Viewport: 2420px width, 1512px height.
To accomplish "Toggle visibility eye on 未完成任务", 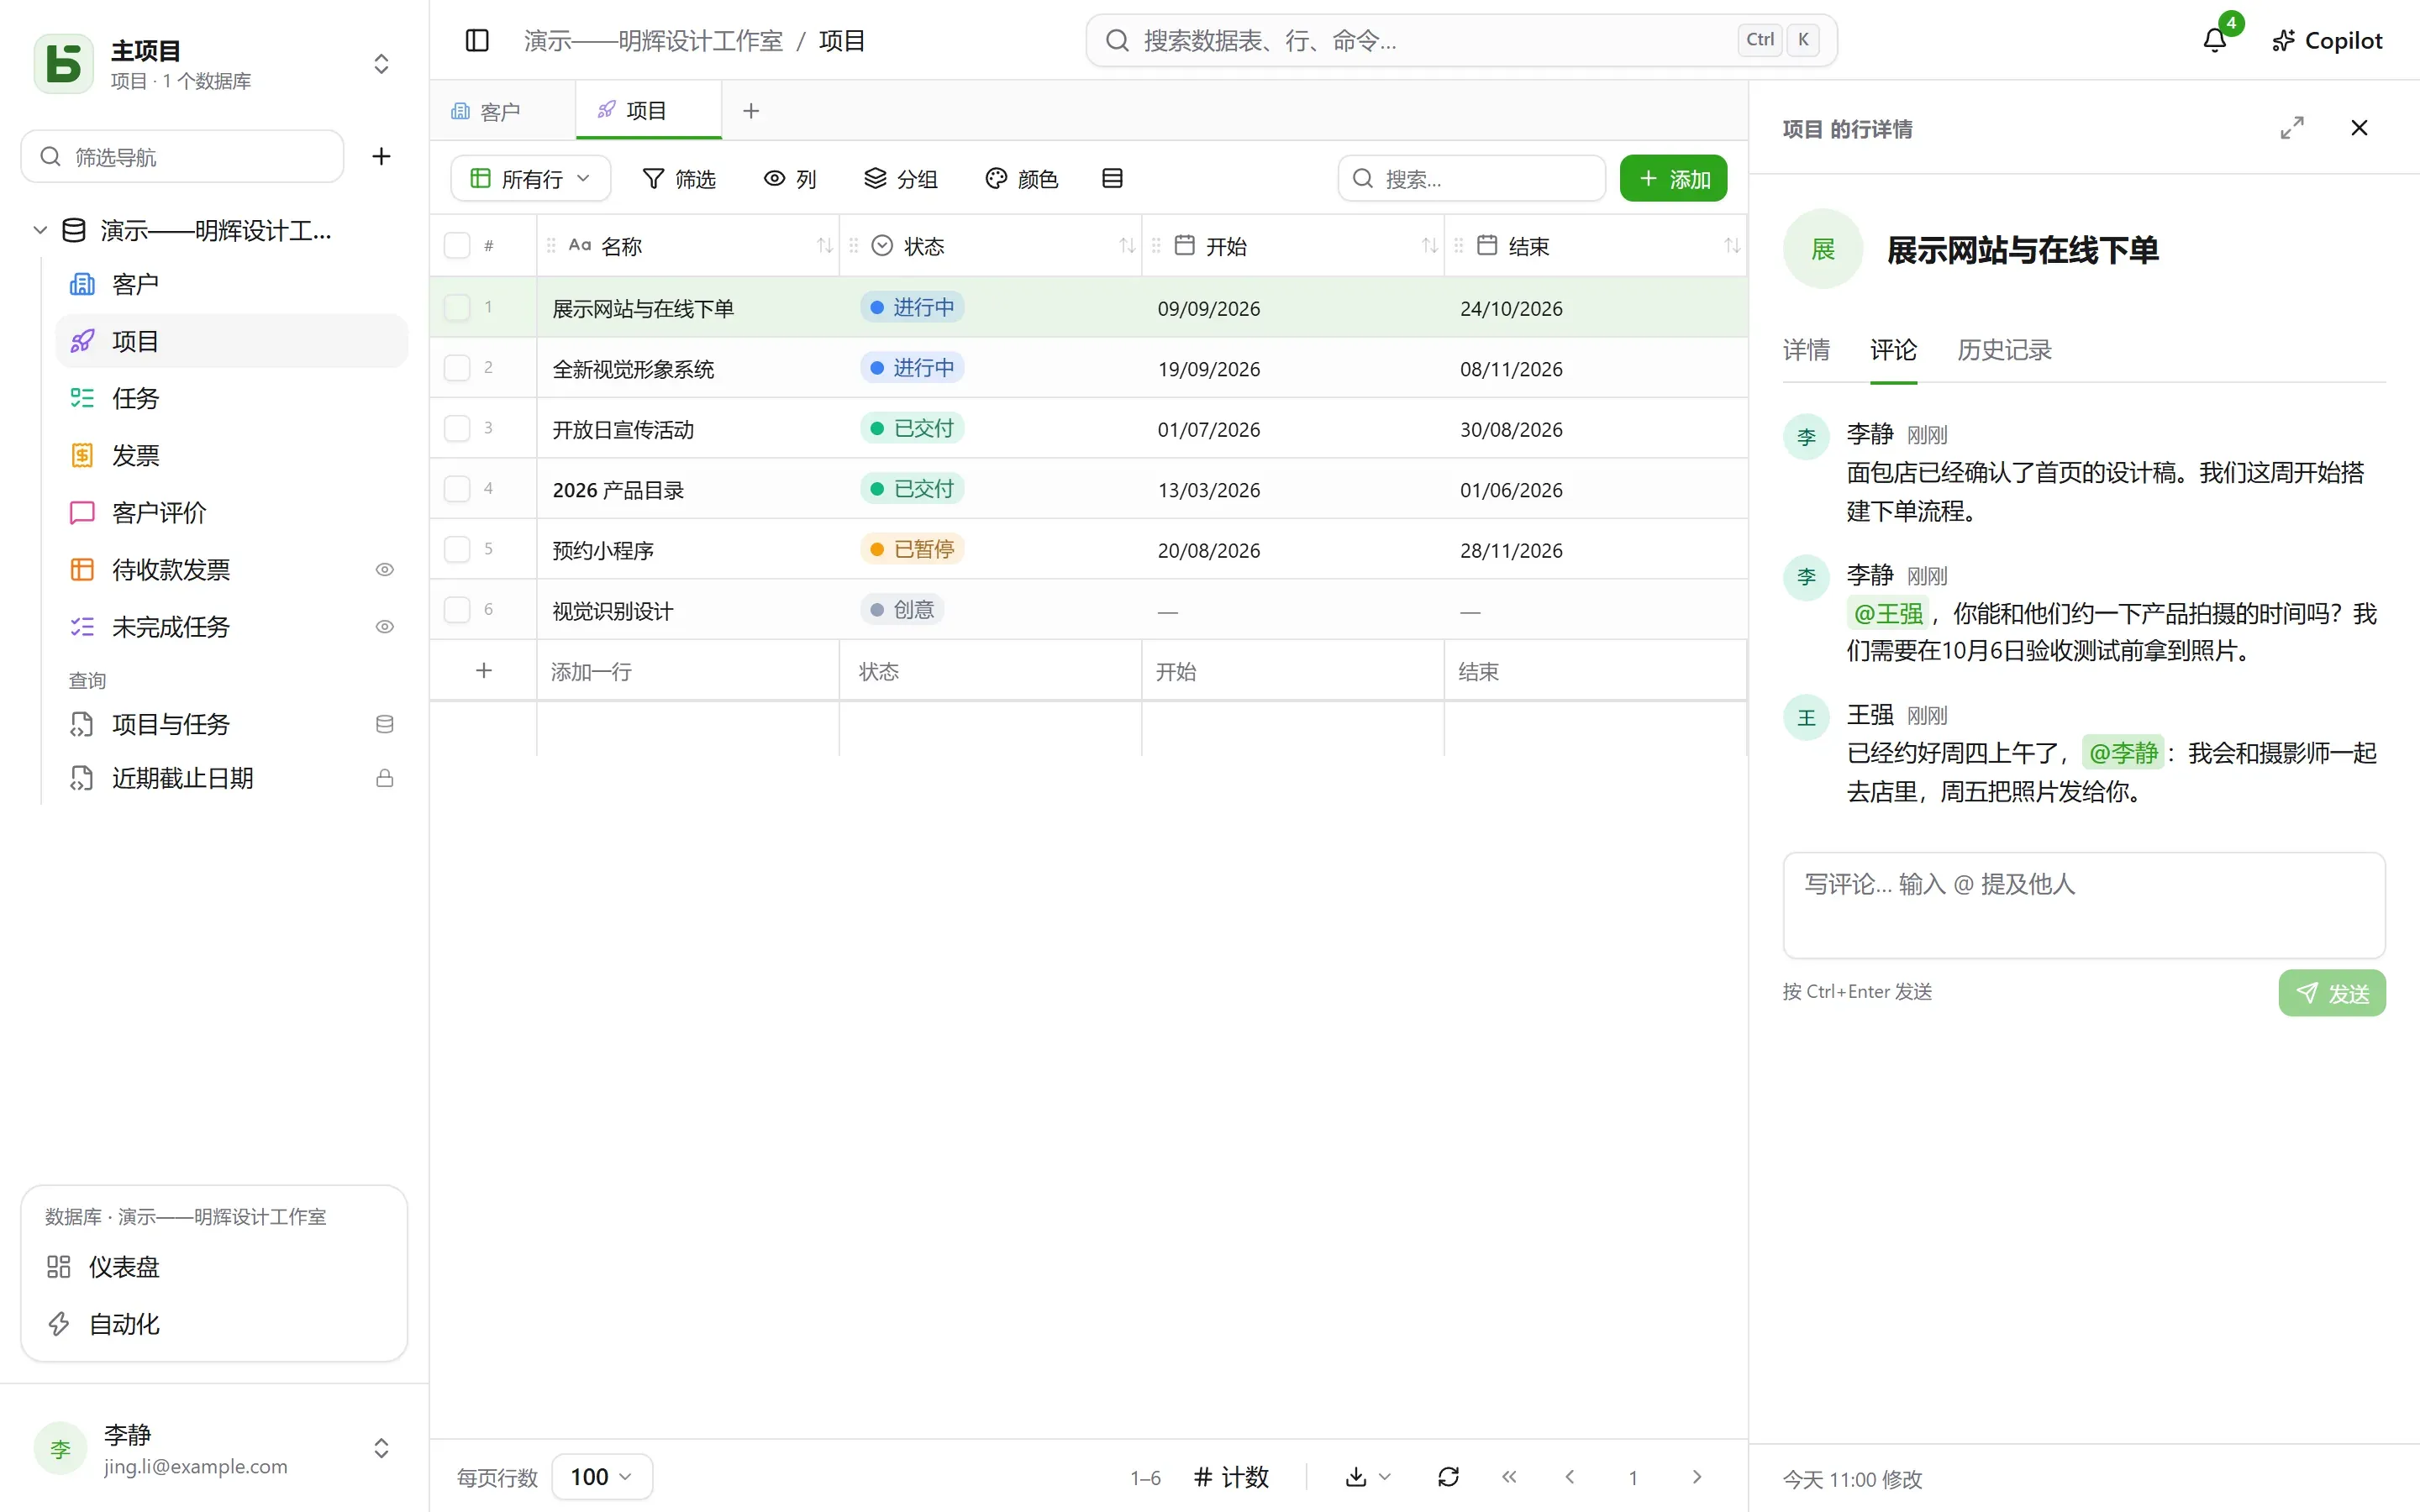I will (384, 627).
